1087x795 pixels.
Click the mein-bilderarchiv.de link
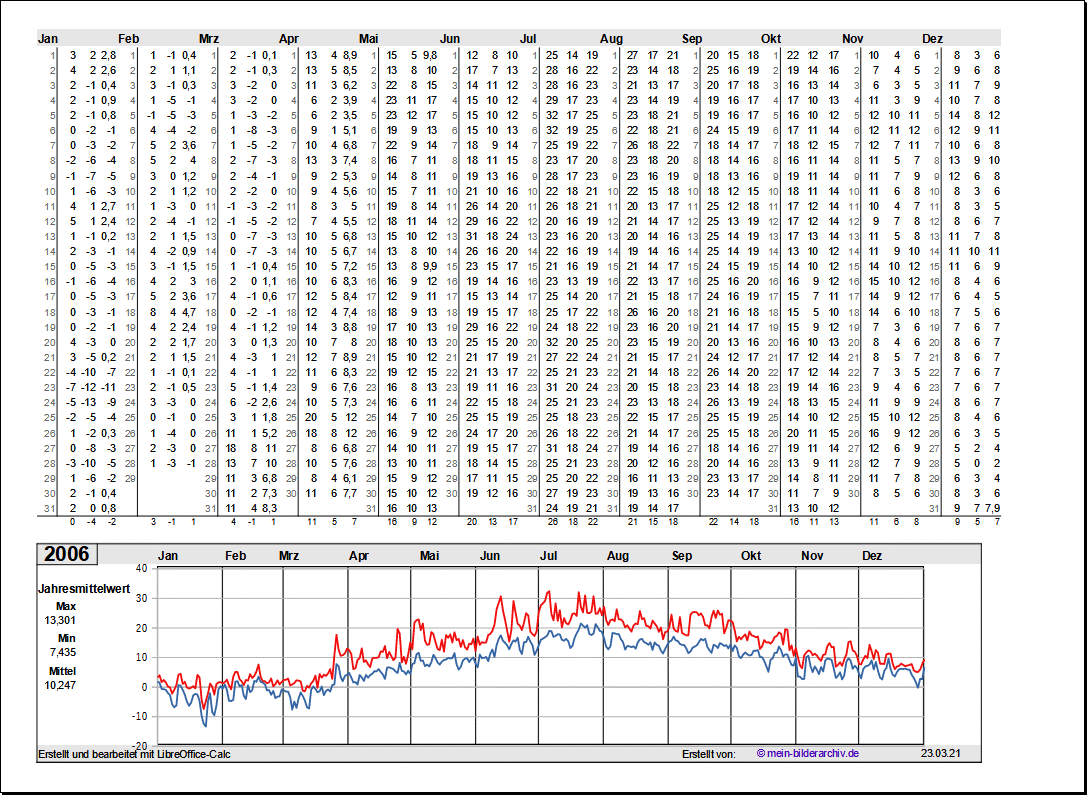808,754
